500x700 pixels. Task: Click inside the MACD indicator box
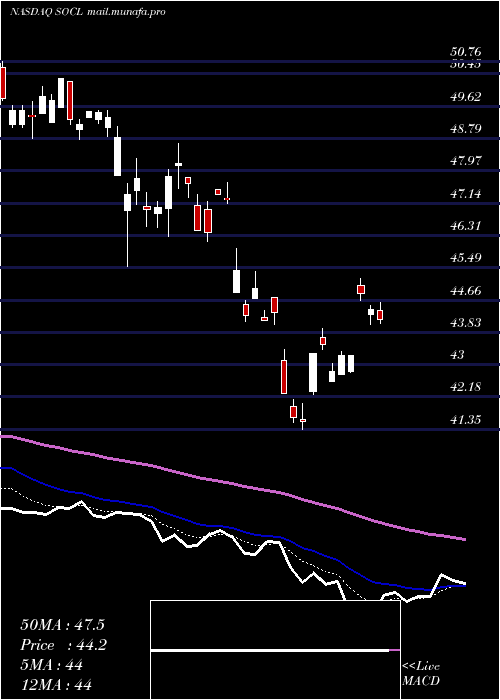[x=275, y=650]
